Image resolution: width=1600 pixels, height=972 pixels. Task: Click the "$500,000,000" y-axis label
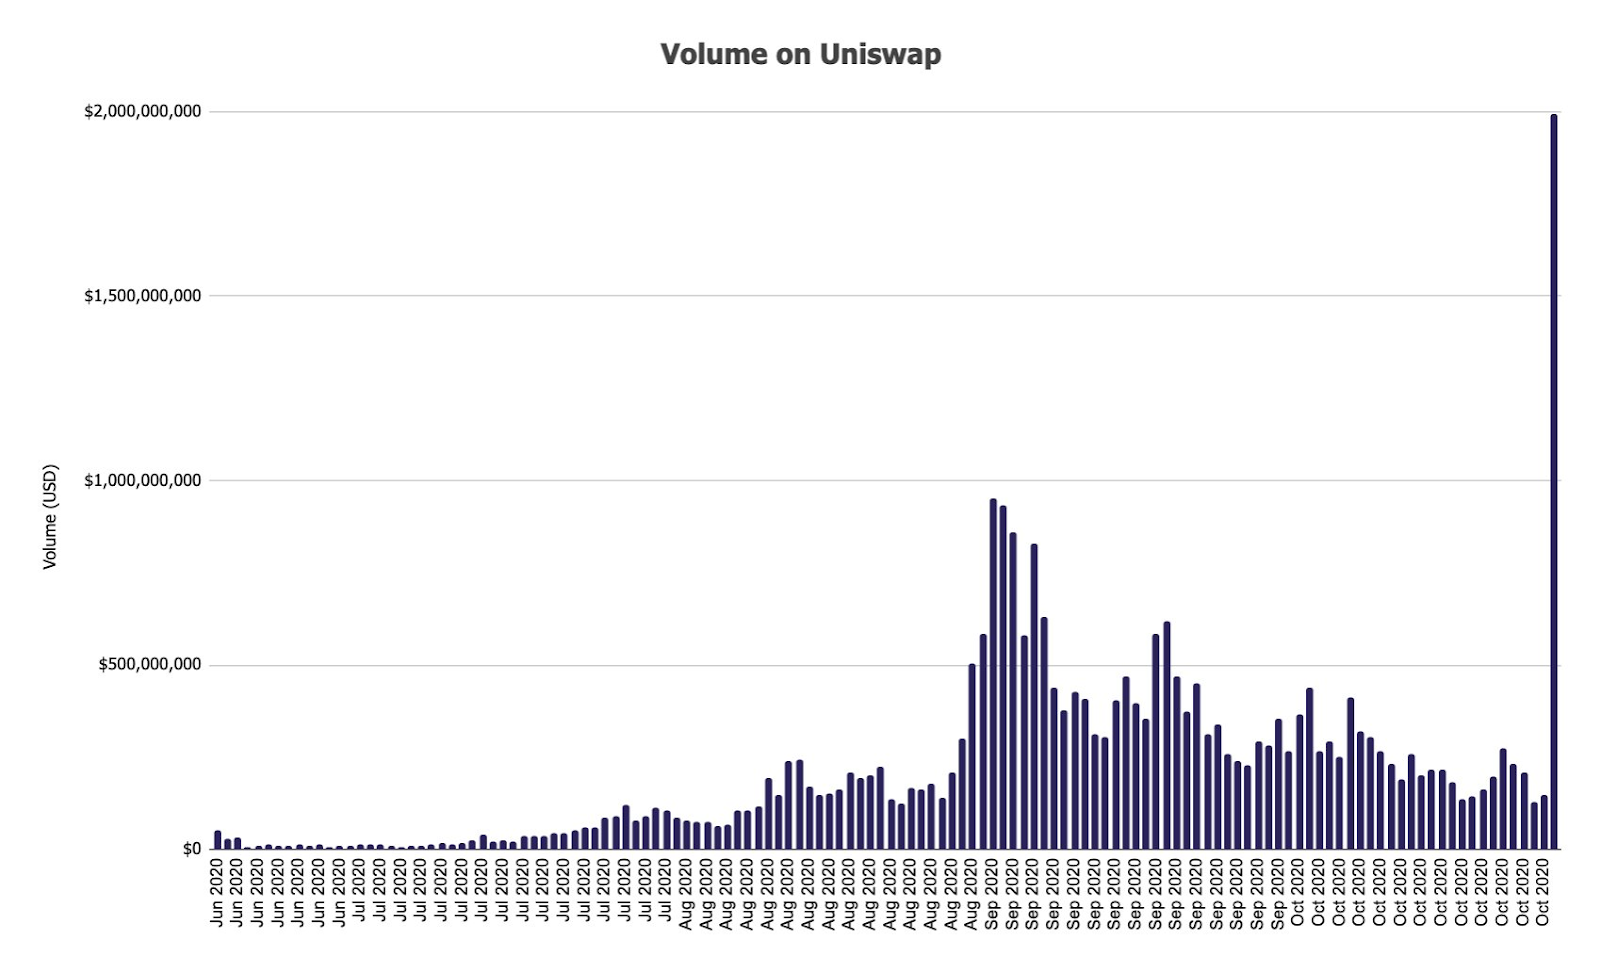point(150,664)
